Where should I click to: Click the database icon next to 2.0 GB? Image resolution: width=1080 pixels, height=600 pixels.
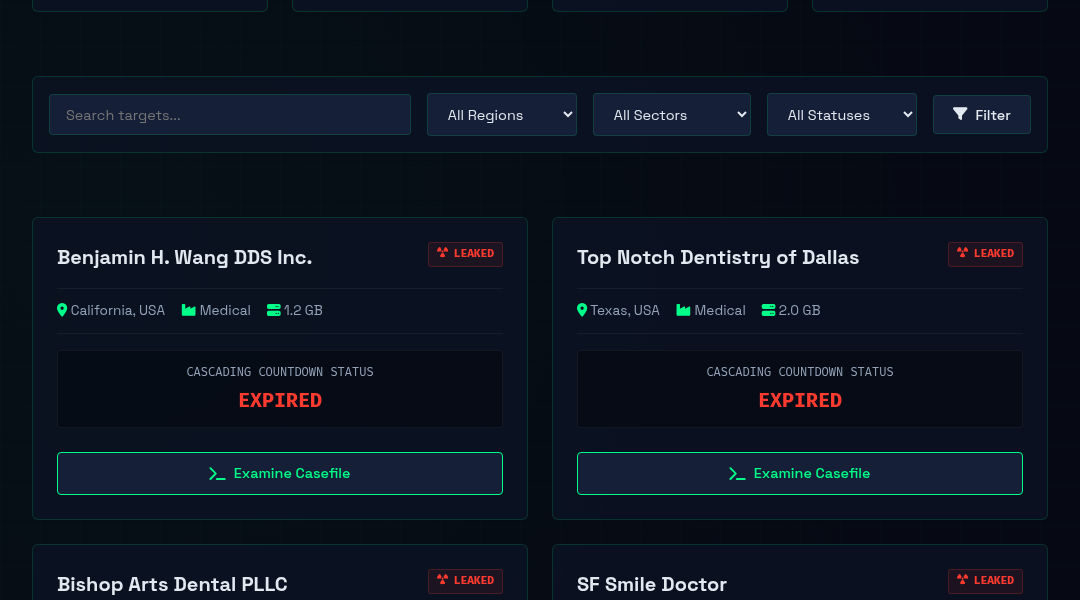coord(768,310)
